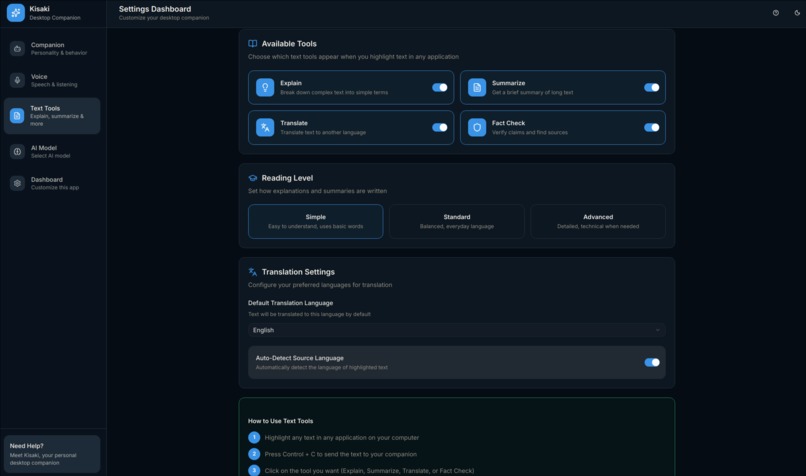This screenshot has height=476, width=806.
Task: Open the Dashboard customization section
Action: tap(52, 184)
